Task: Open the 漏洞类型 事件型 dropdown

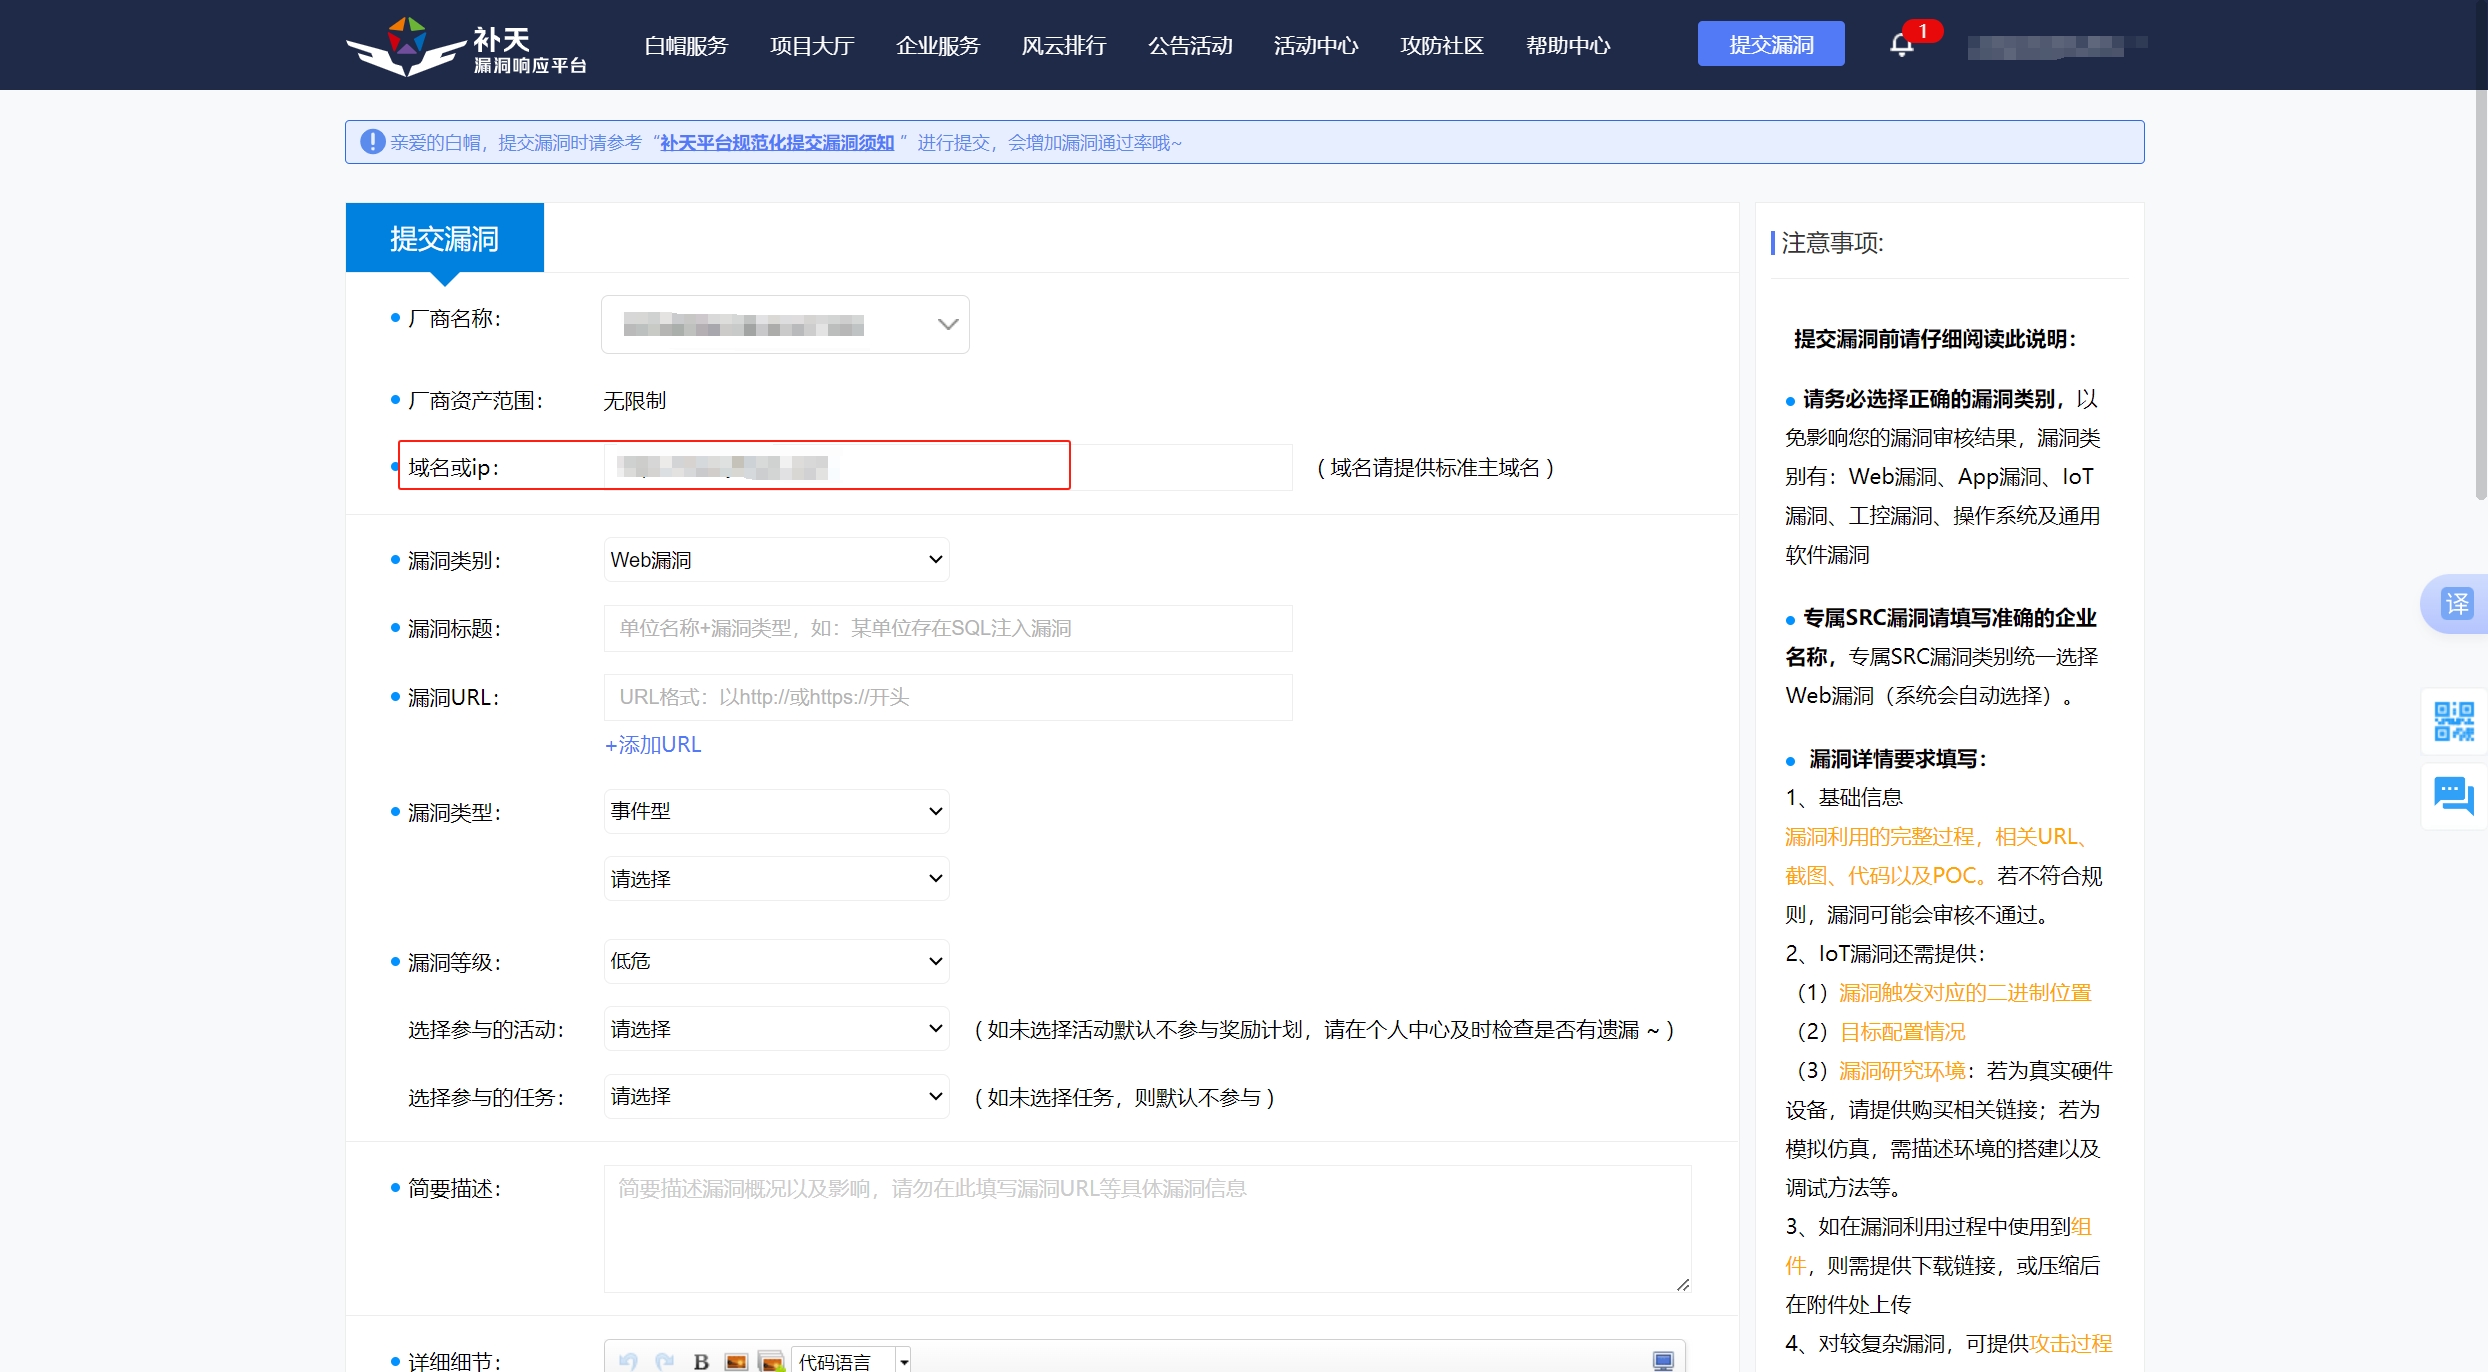Action: pyautogui.click(x=776, y=811)
